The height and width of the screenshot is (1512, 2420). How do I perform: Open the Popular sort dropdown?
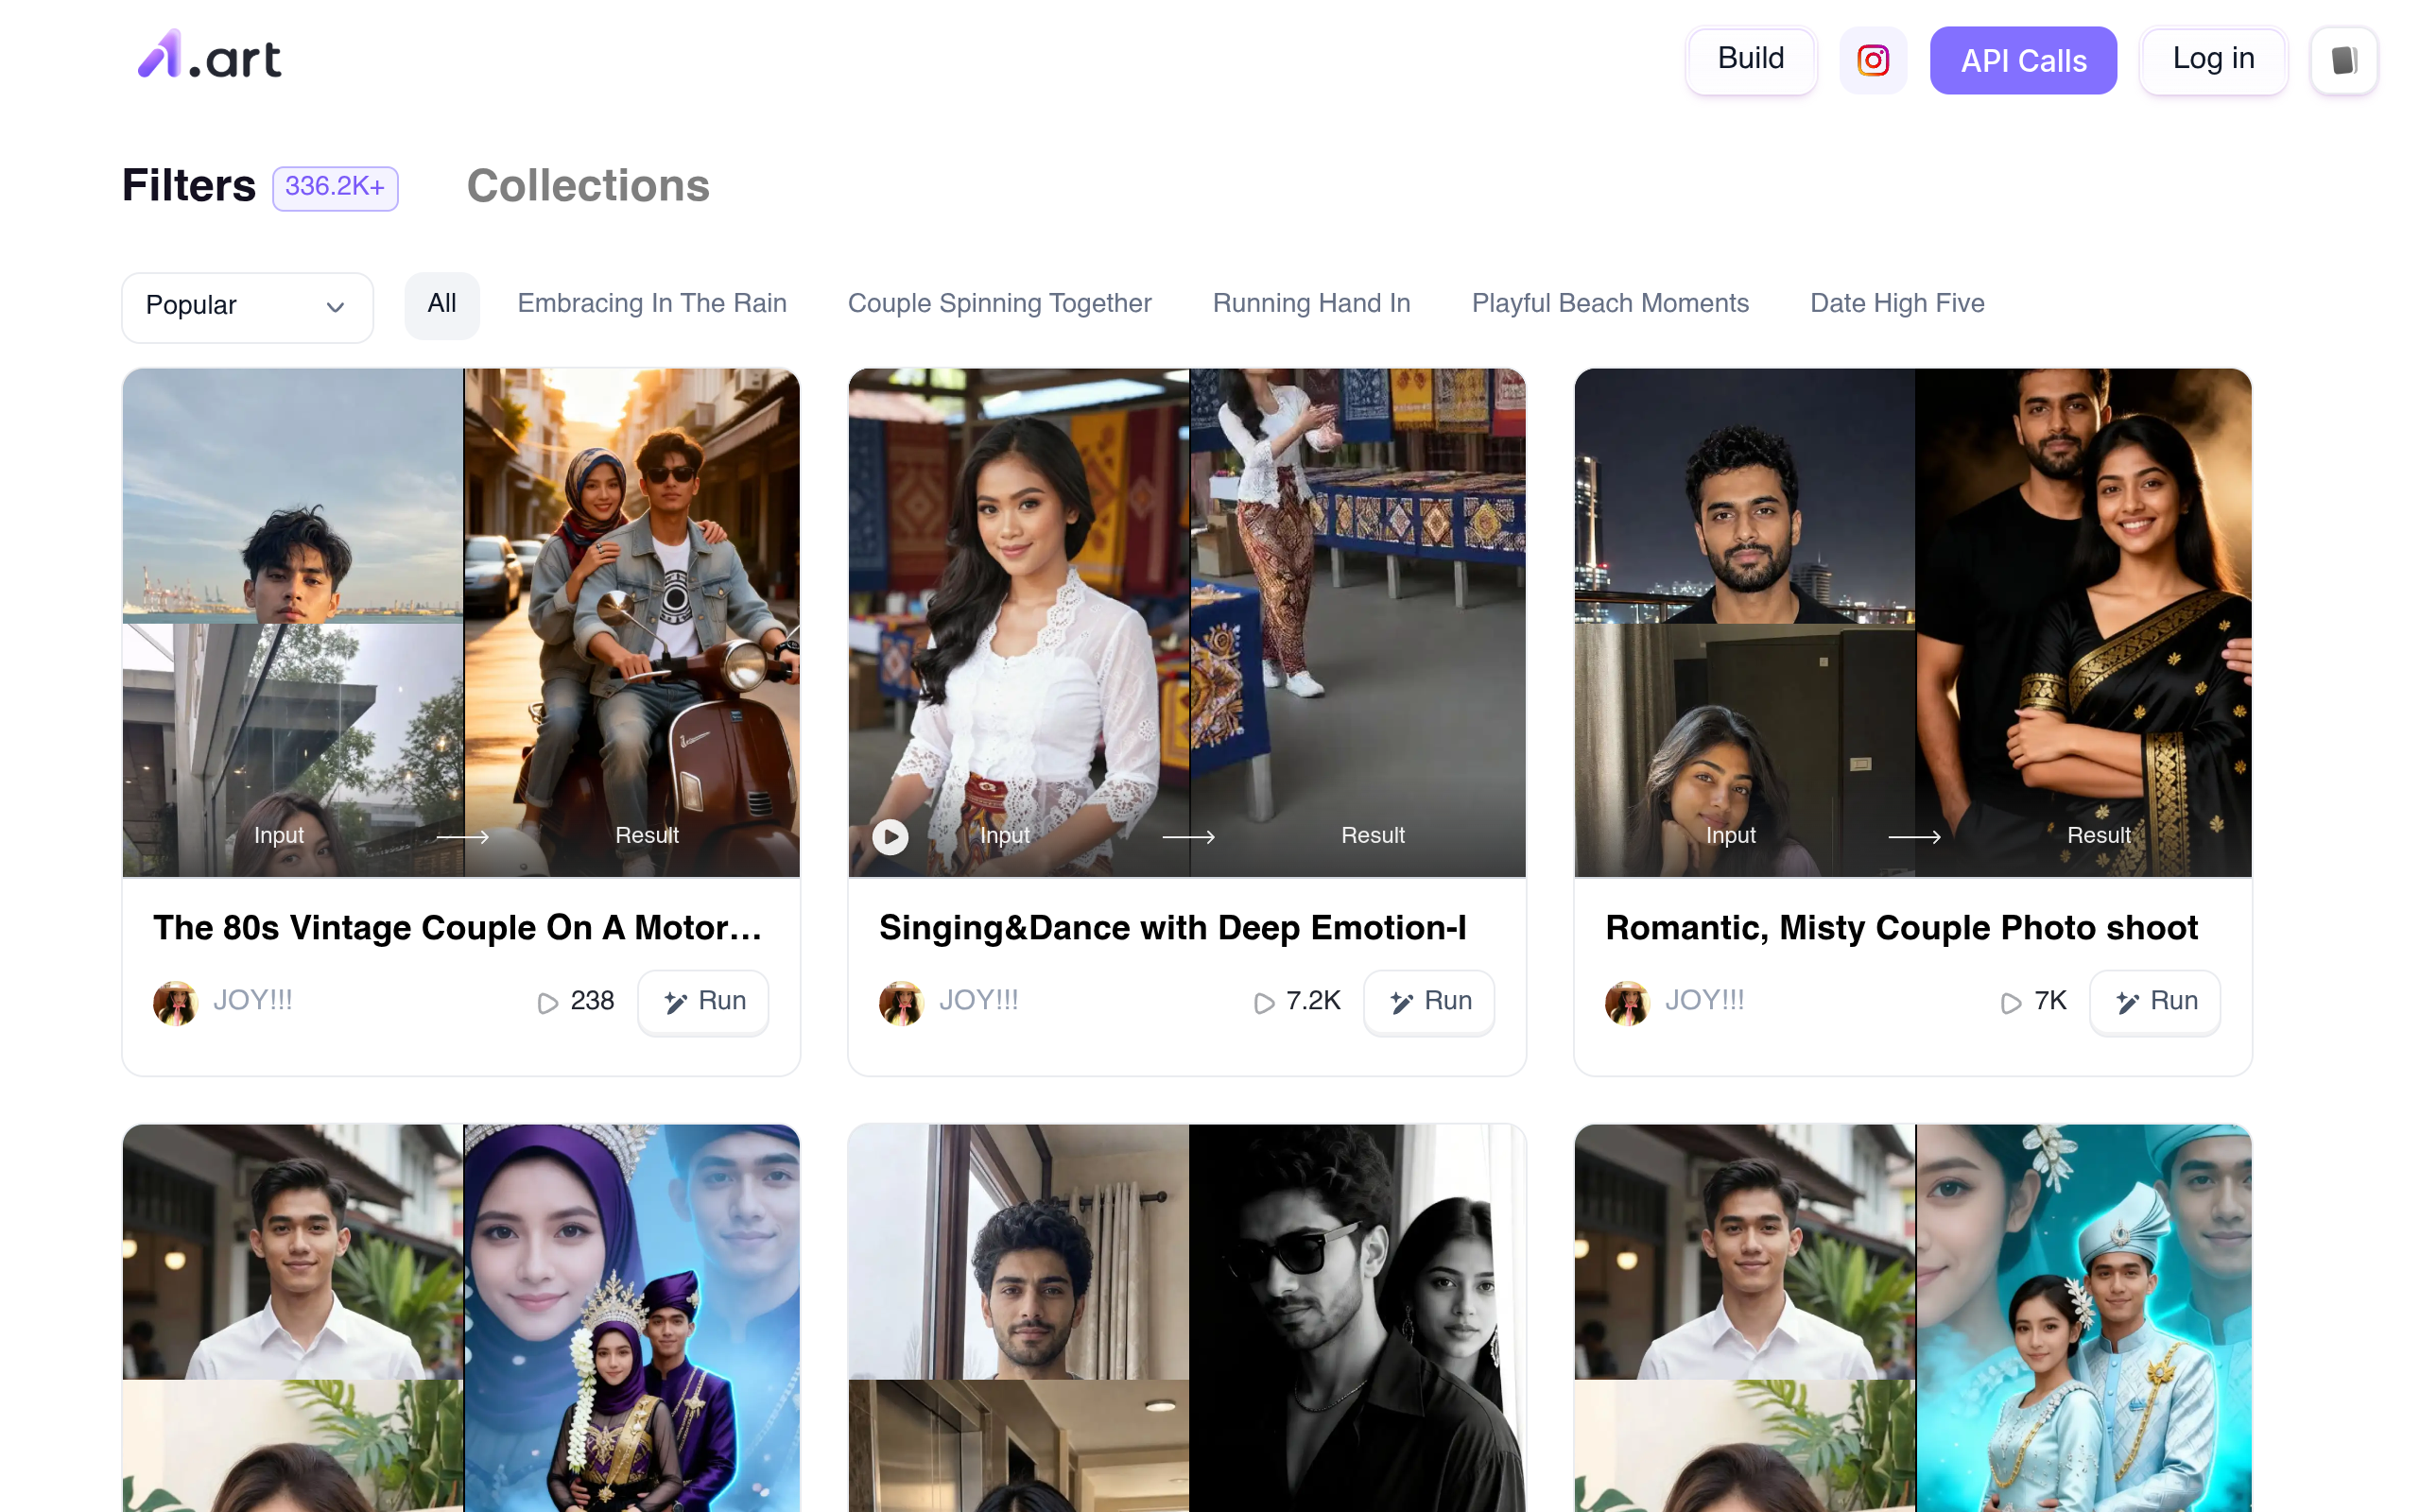point(247,306)
